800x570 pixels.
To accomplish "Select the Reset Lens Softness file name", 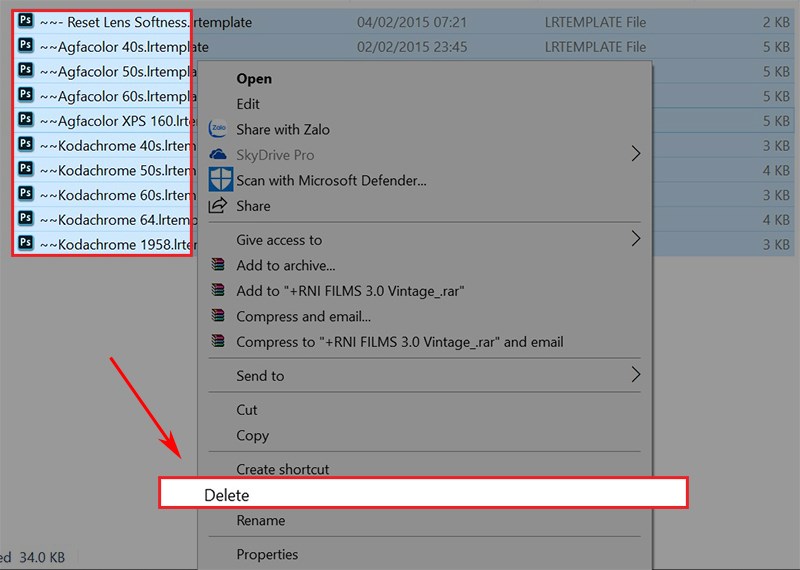I will point(146,22).
